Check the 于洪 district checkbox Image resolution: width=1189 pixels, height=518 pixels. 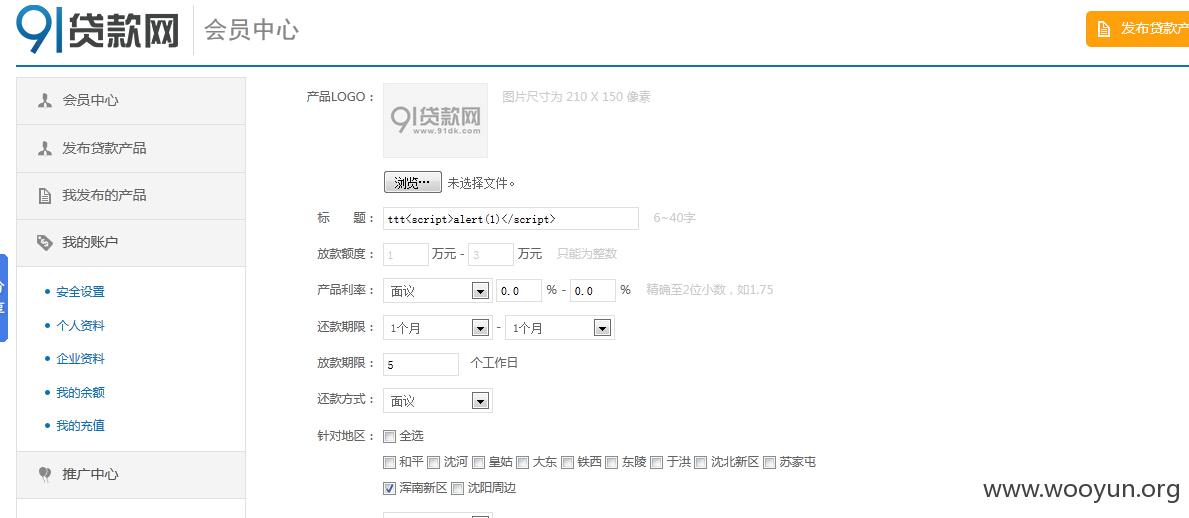tap(657, 463)
